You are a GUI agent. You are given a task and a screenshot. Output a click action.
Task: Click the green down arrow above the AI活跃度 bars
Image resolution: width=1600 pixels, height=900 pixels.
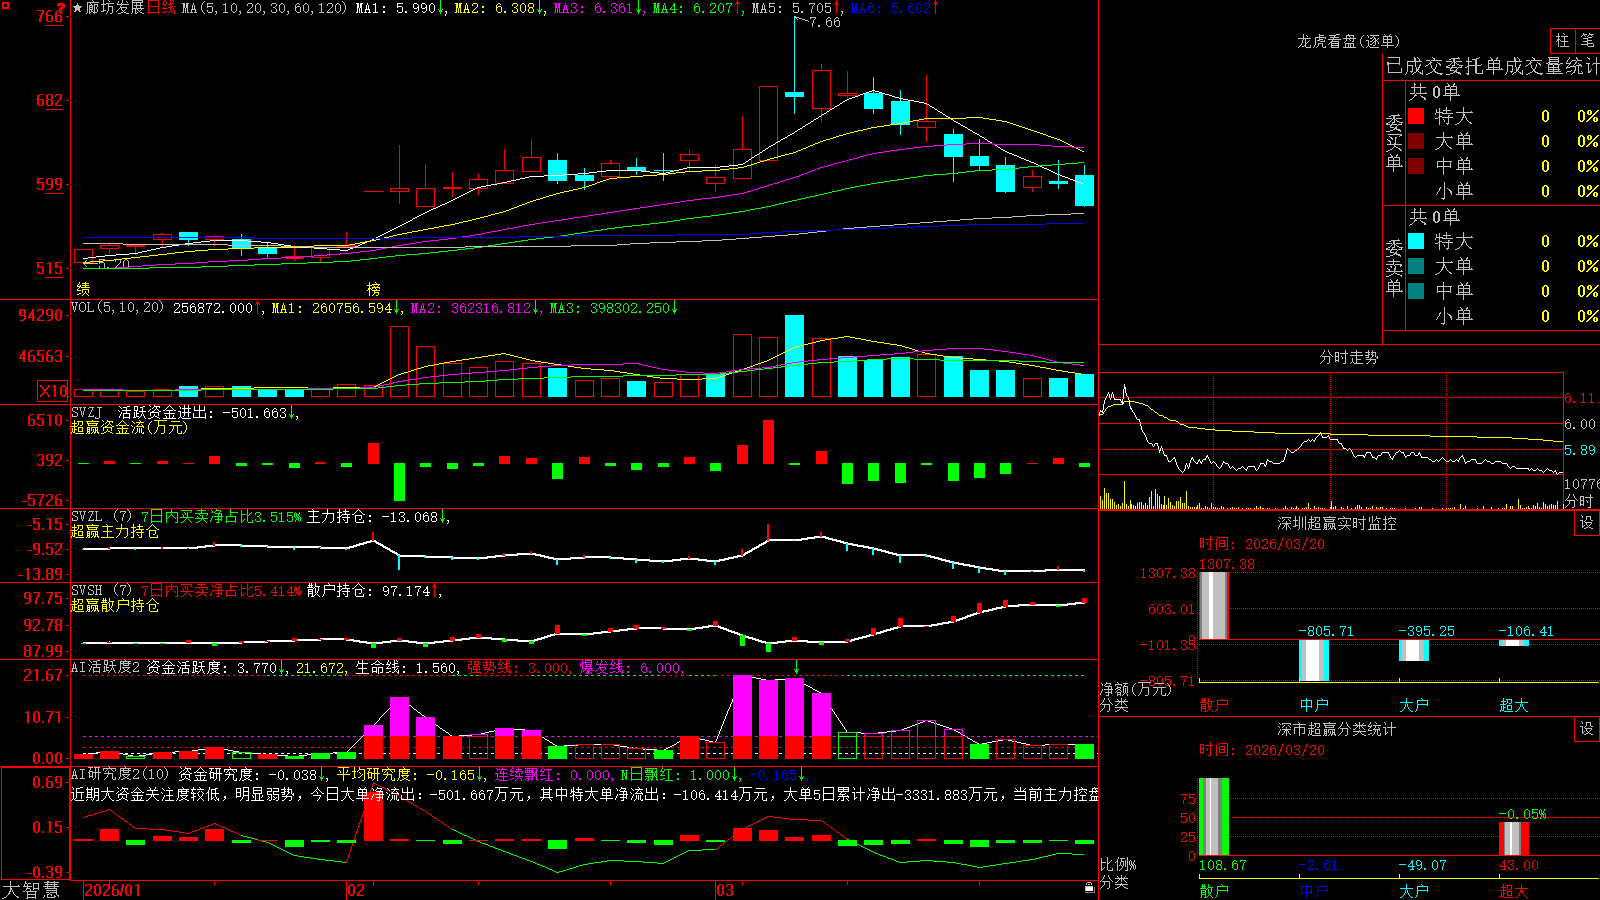pos(796,667)
